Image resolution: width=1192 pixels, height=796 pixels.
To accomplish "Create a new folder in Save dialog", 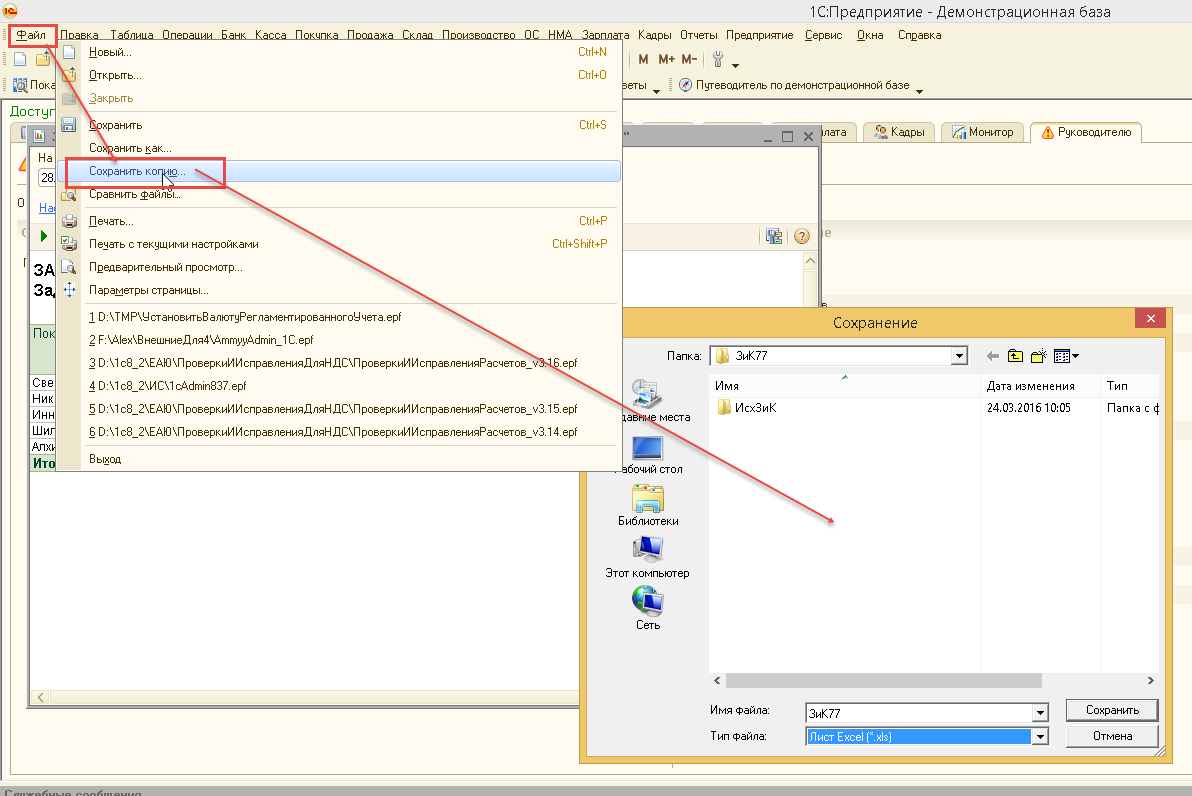I will point(1038,356).
